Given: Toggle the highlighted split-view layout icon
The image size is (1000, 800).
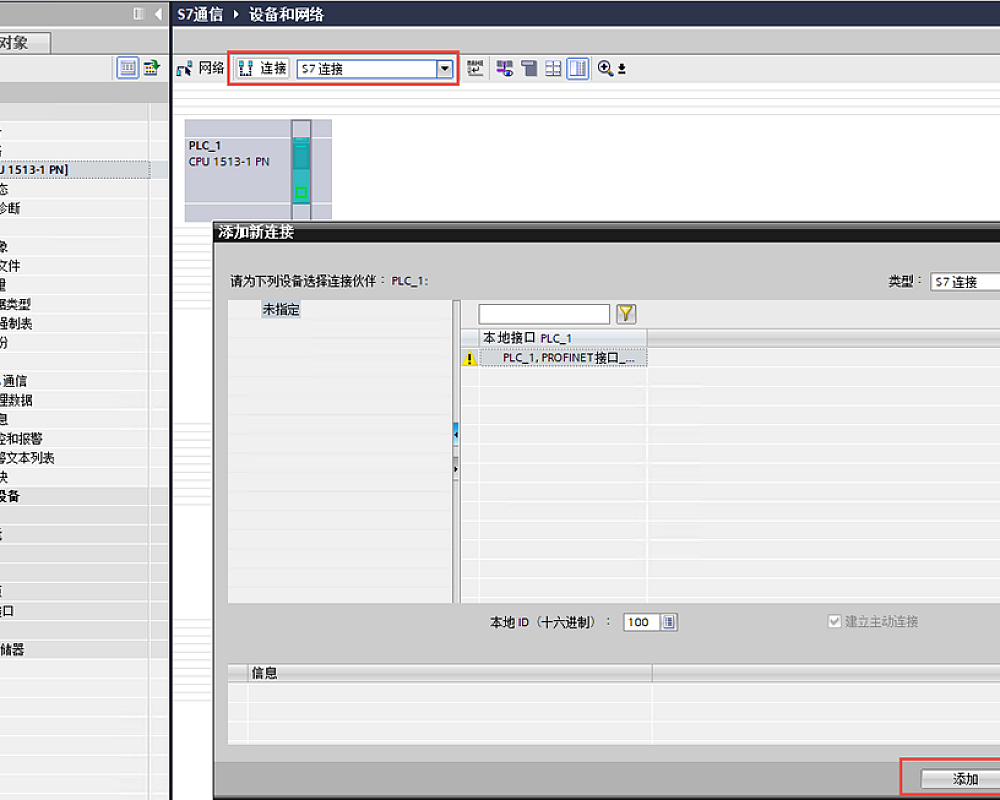Looking at the screenshot, I should point(577,69).
